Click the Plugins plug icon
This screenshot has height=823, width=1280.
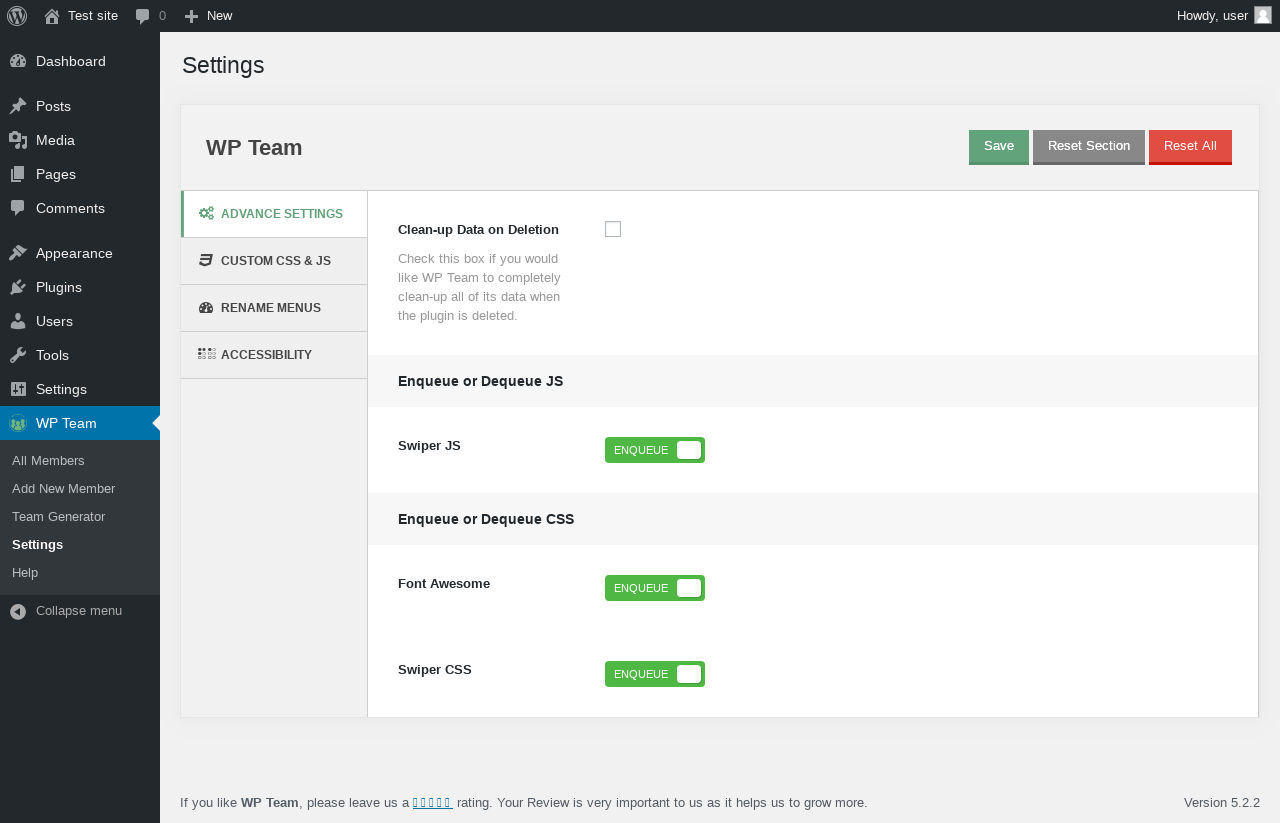18,287
